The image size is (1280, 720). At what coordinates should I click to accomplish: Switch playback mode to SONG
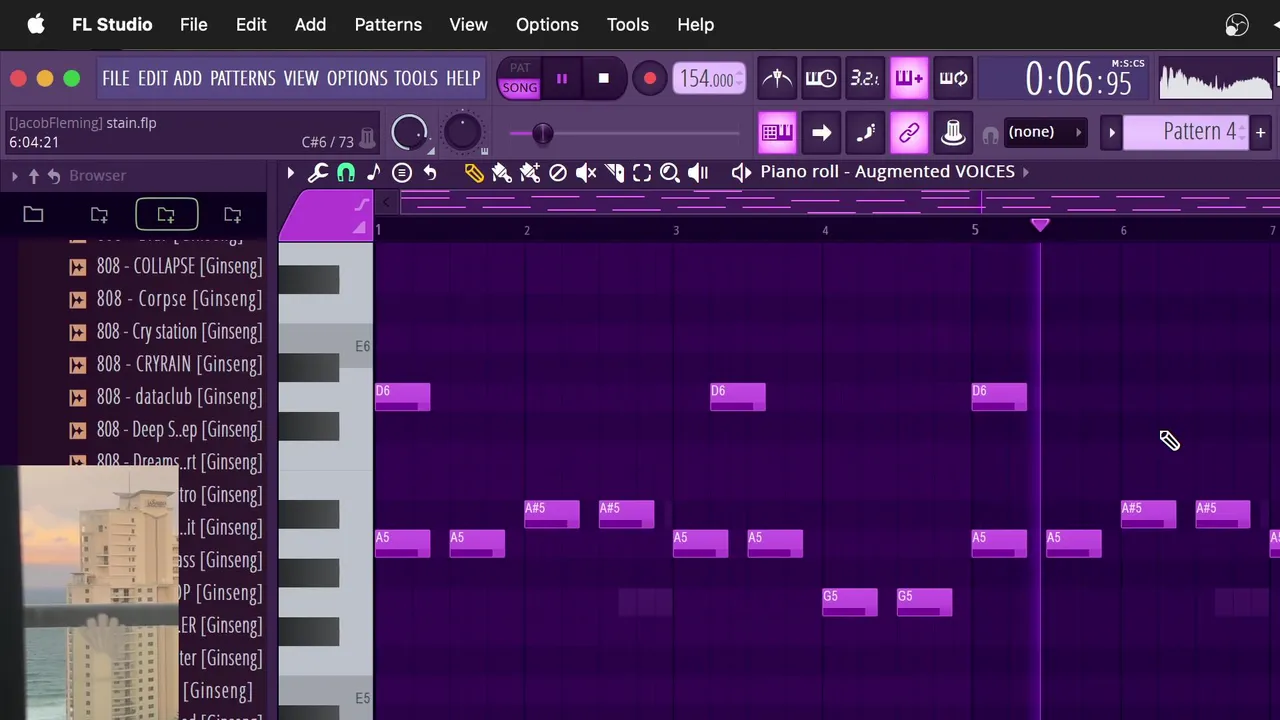pyautogui.click(x=520, y=88)
